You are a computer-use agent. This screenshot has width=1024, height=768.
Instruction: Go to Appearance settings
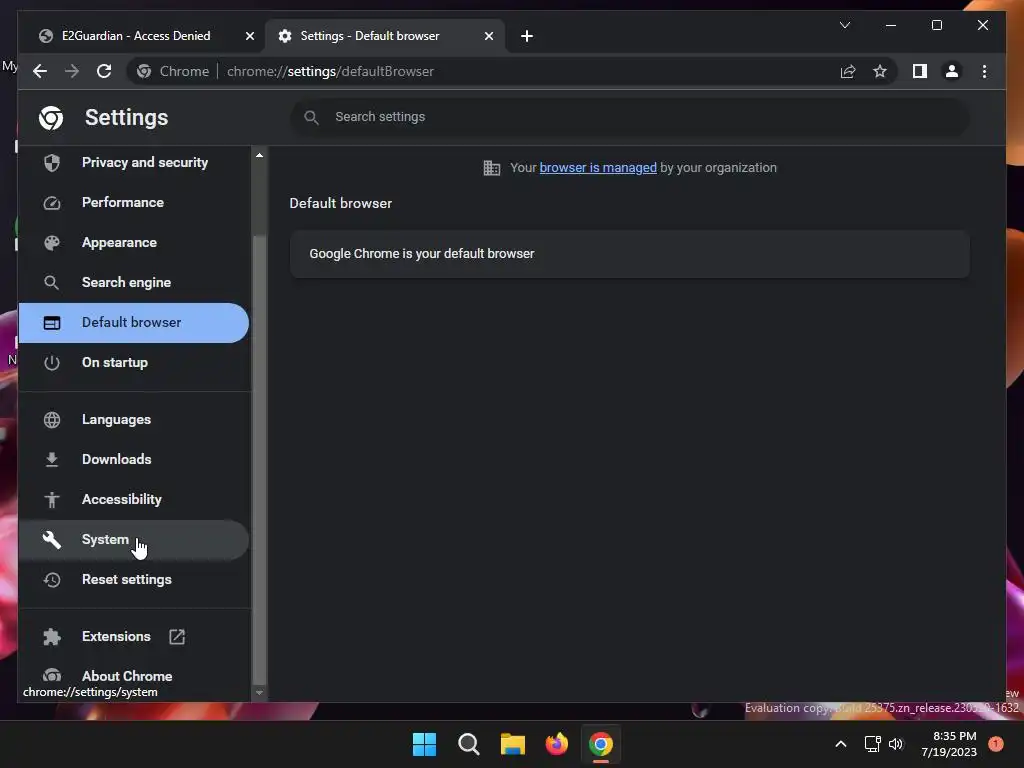pyautogui.click(x=134, y=242)
